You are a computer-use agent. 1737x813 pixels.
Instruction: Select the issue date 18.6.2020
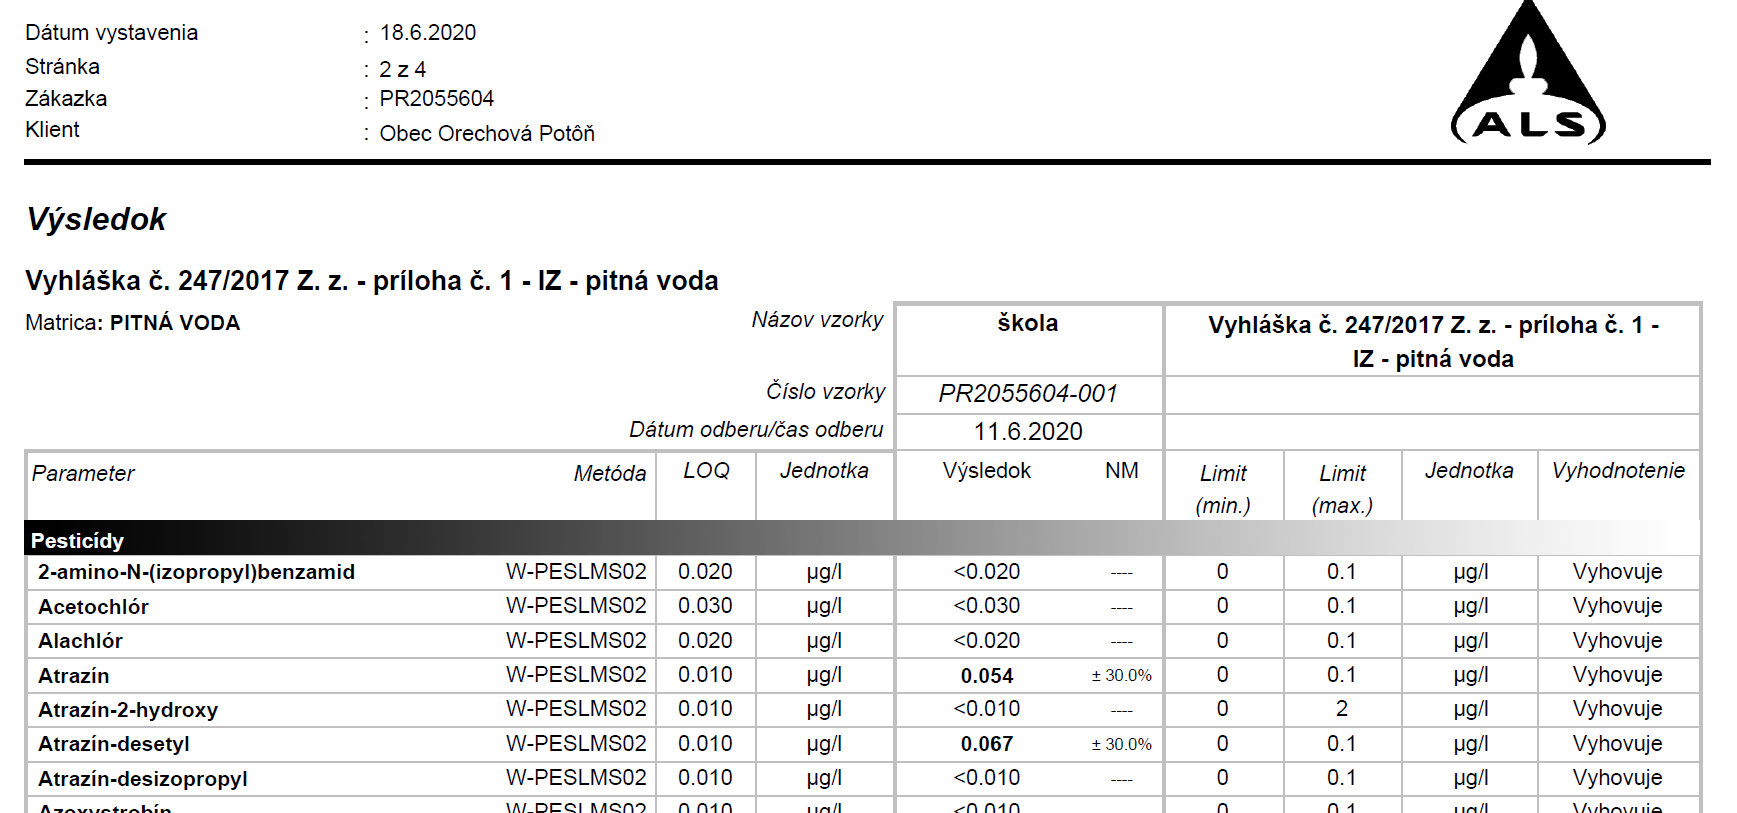[427, 33]
